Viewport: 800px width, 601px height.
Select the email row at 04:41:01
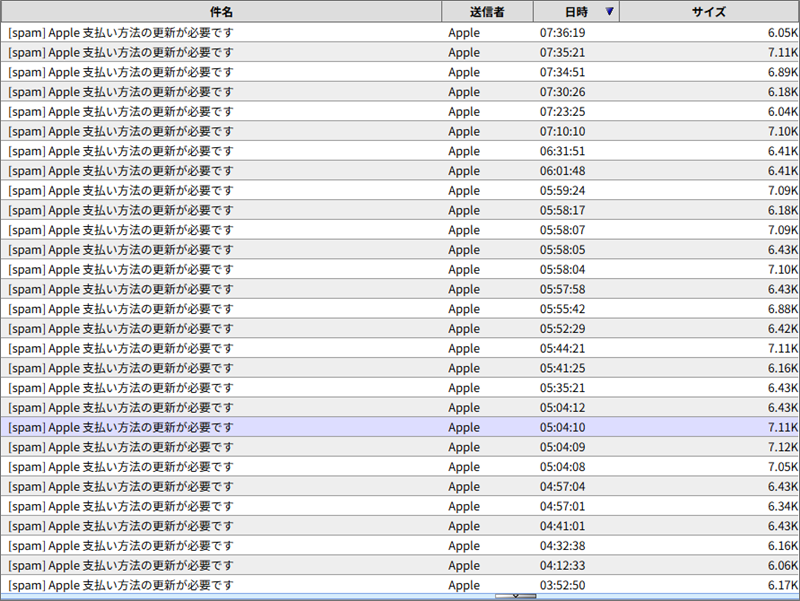tap(400, 526)
